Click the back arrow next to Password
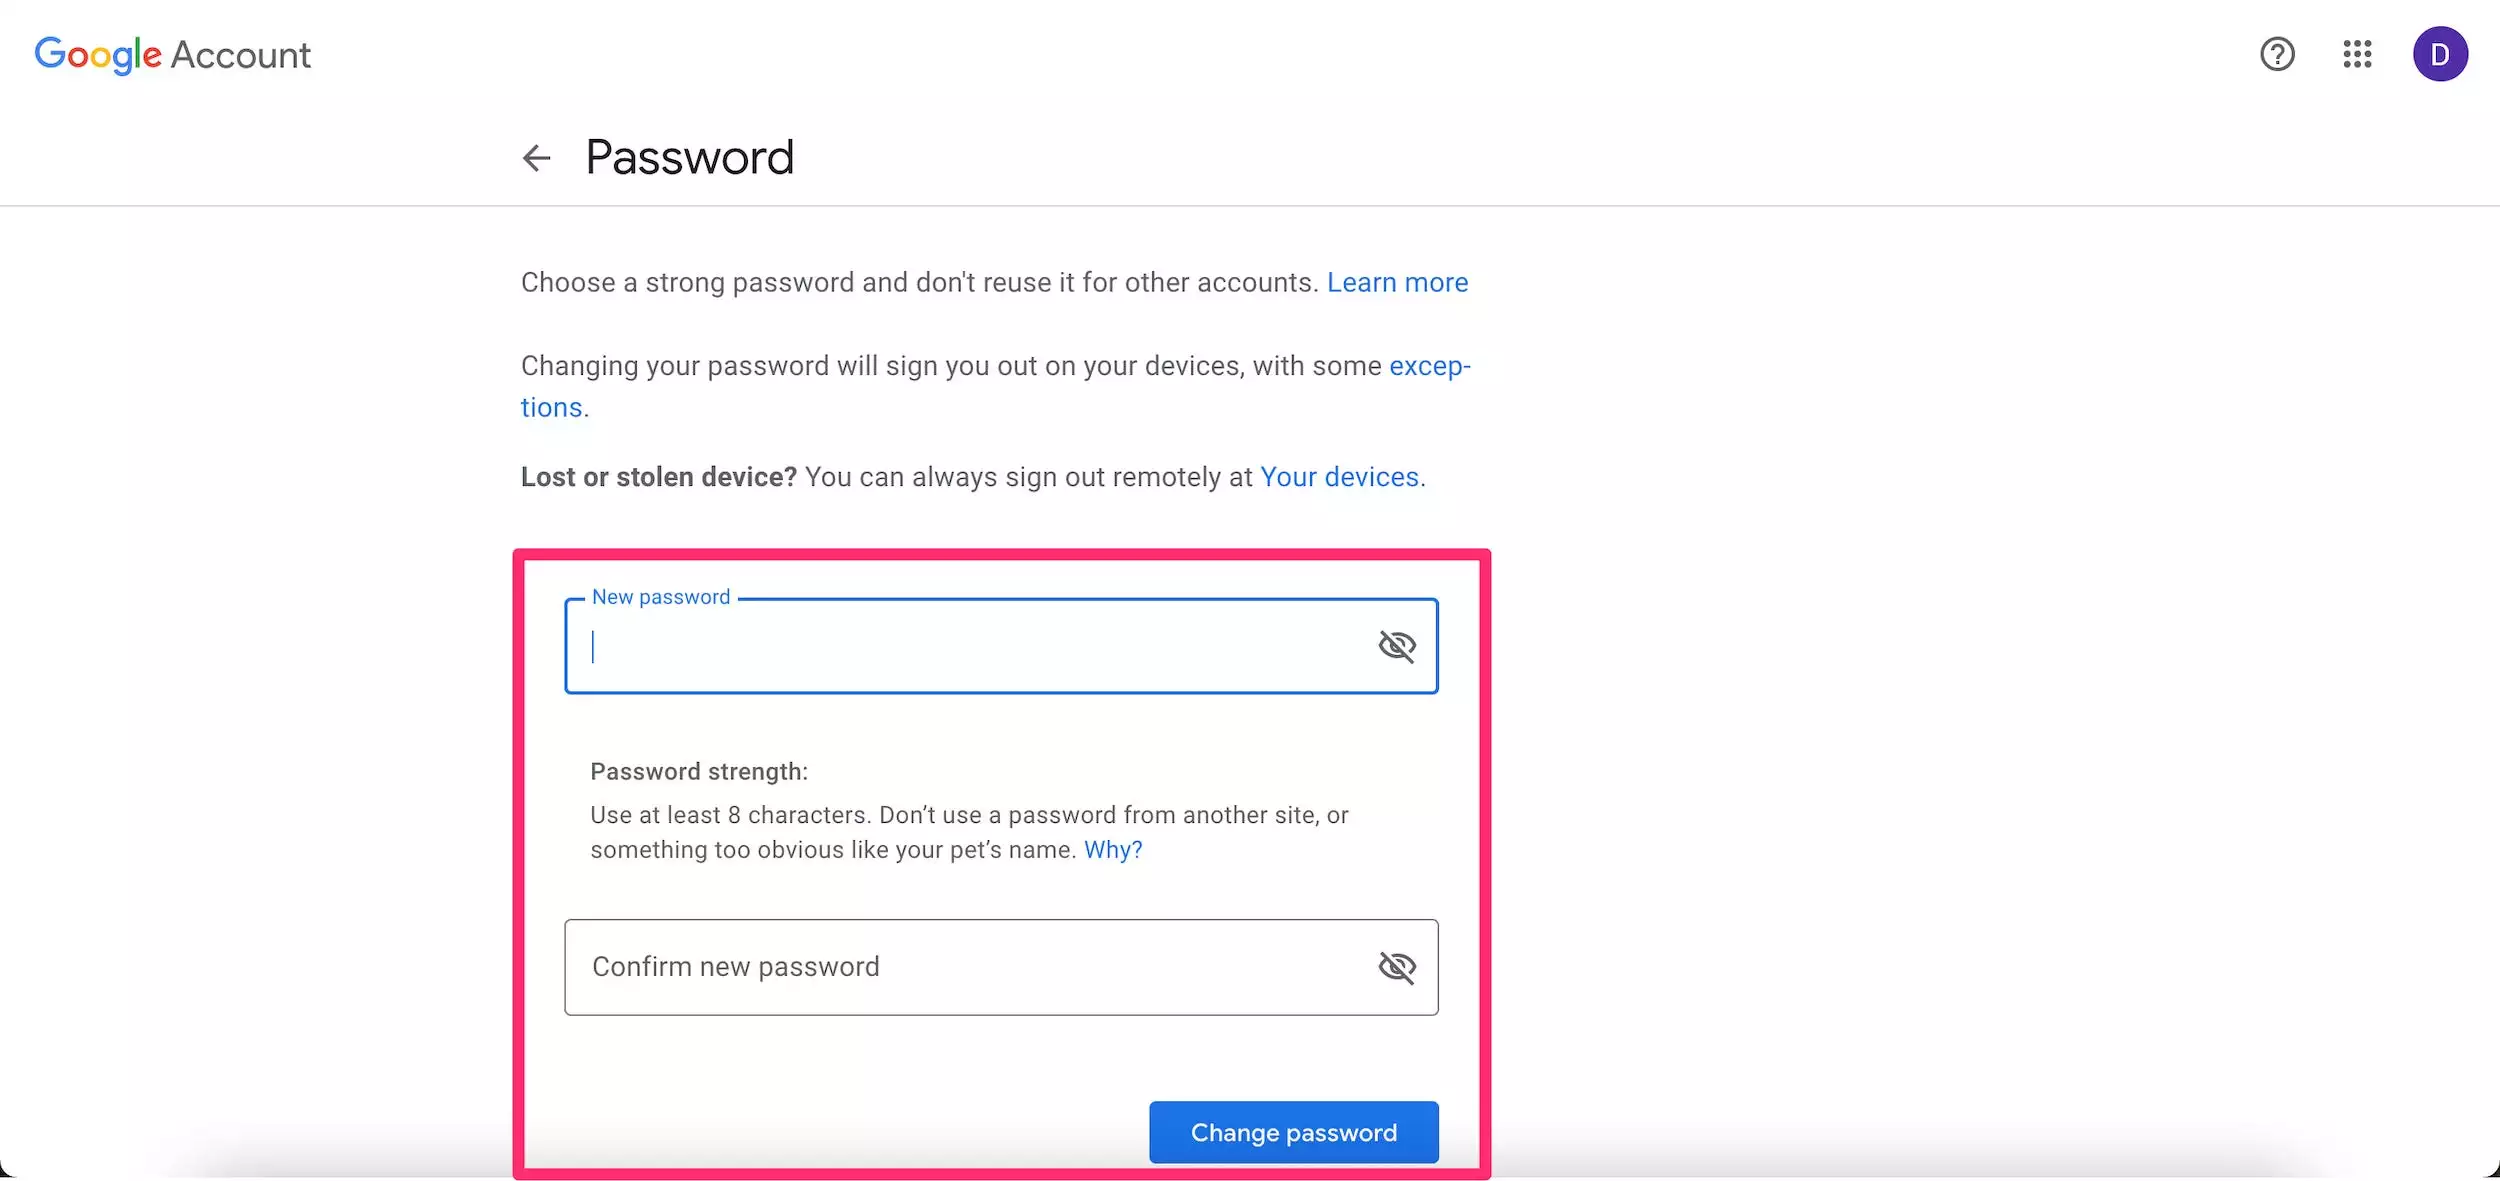2500x1181 pixels. click(x=537, y=158)
